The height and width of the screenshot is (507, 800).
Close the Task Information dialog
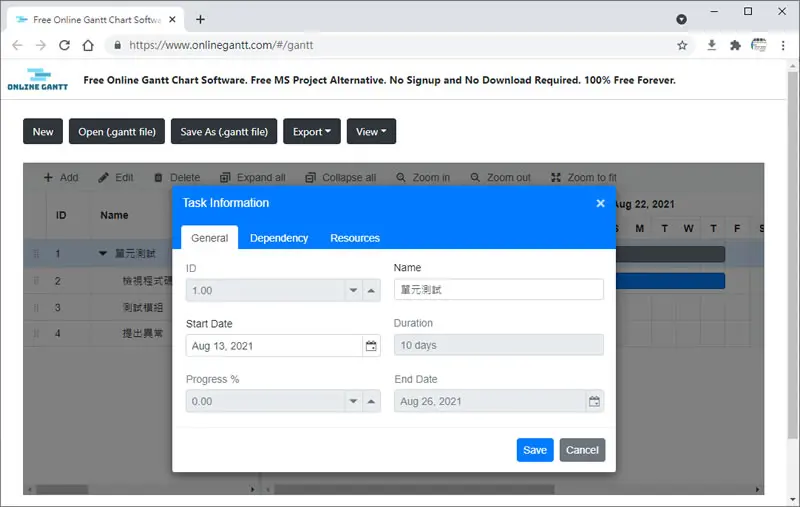coord(601,203)
